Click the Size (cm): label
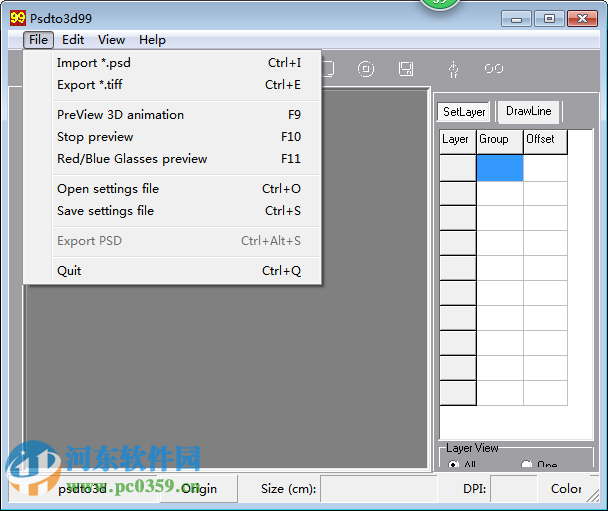This screenshot has width=608, height=511. click(288, 489)
